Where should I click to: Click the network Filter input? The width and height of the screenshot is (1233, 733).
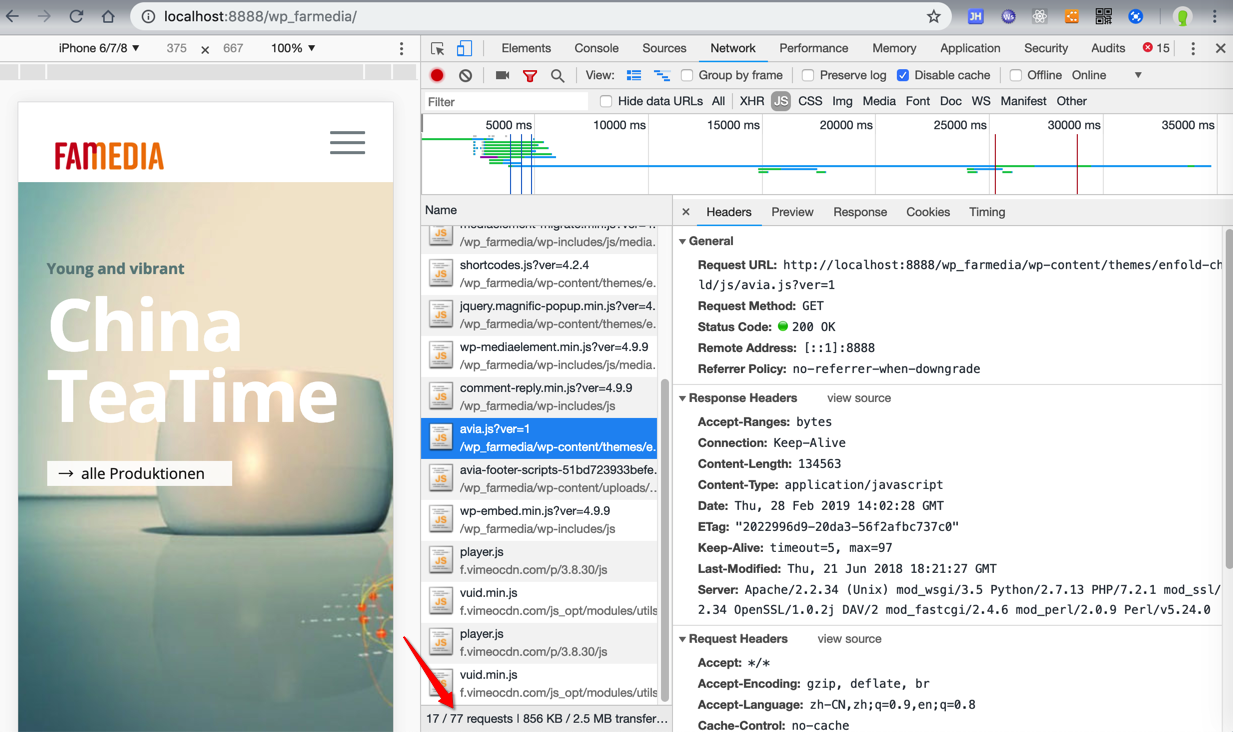[505, 101]
